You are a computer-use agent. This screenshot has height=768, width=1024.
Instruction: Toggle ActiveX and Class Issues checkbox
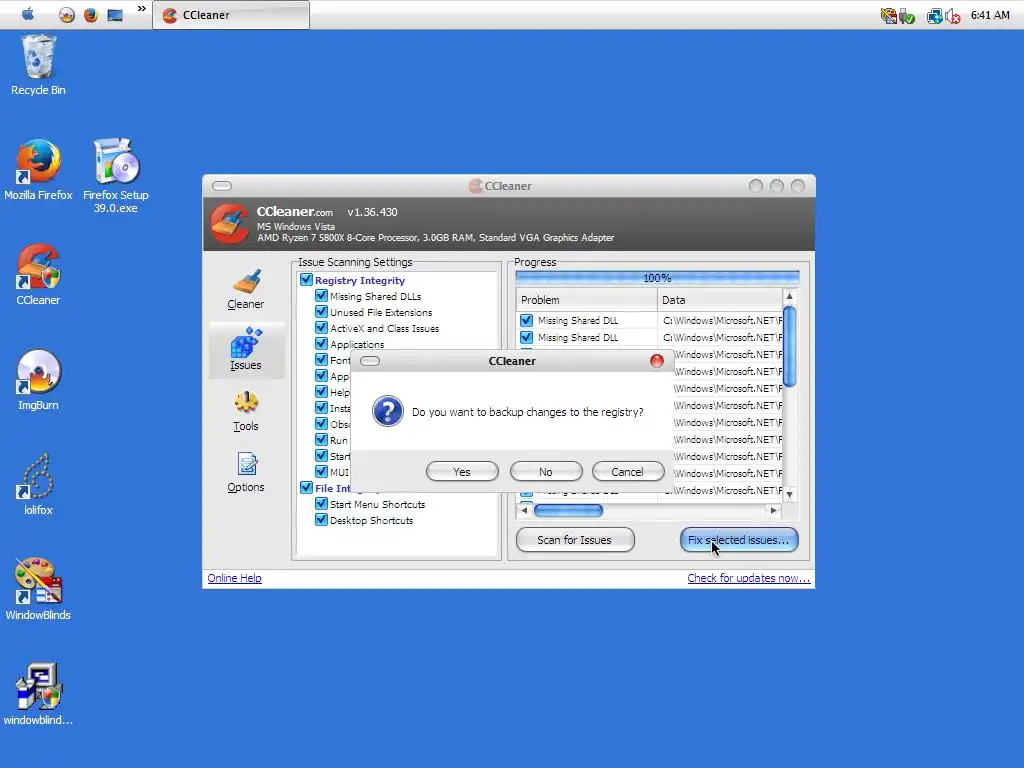pyautogui.click(x=321, y=328)
